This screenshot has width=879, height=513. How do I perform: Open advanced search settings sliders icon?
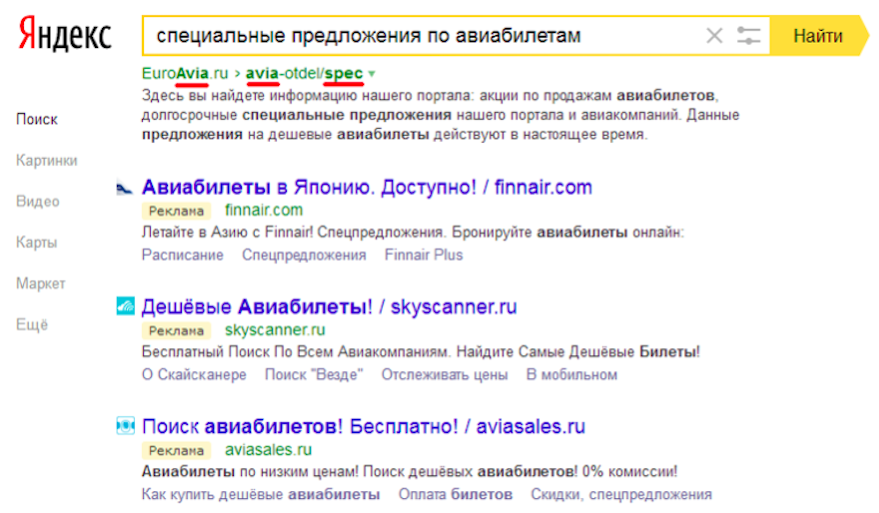748,36
